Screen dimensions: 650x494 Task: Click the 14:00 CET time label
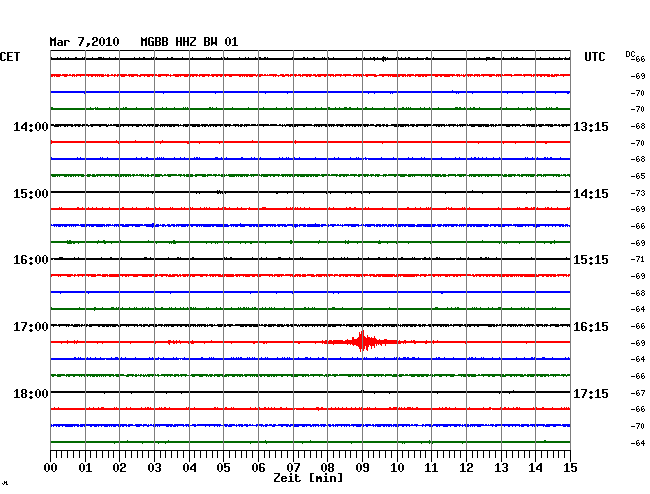point(31,126)
